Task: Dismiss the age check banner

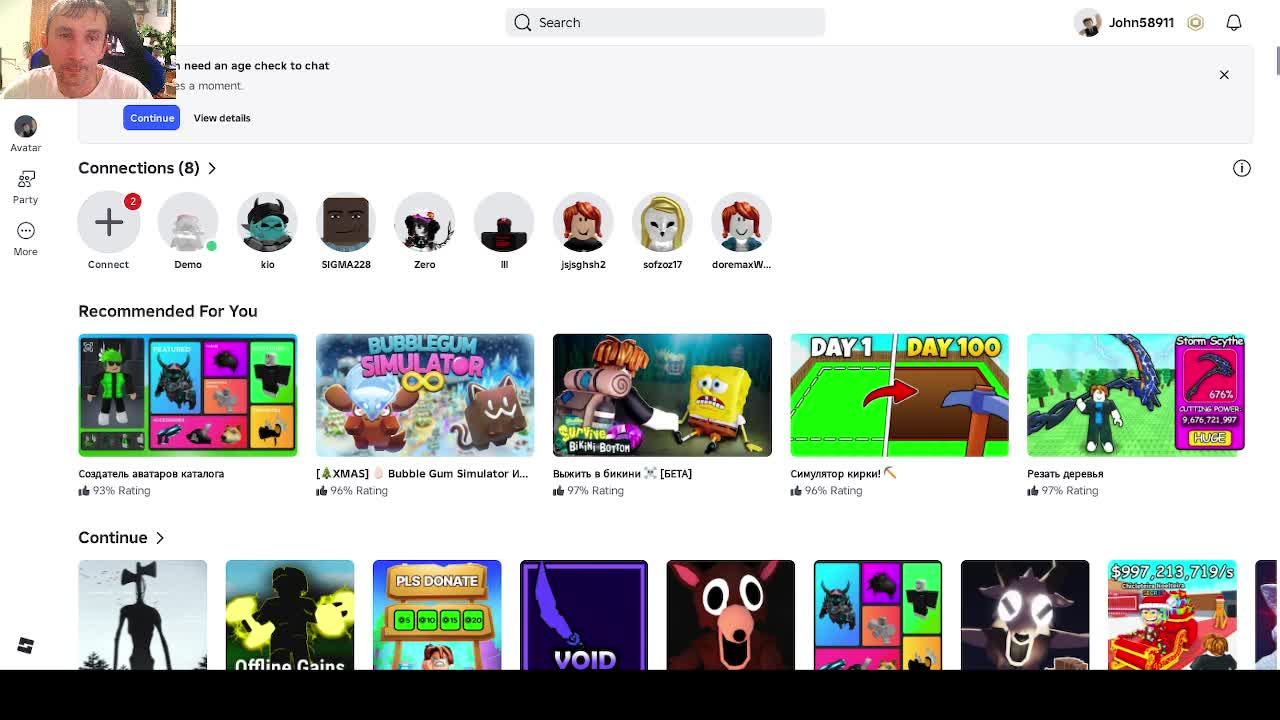Action: (1224, 75)
